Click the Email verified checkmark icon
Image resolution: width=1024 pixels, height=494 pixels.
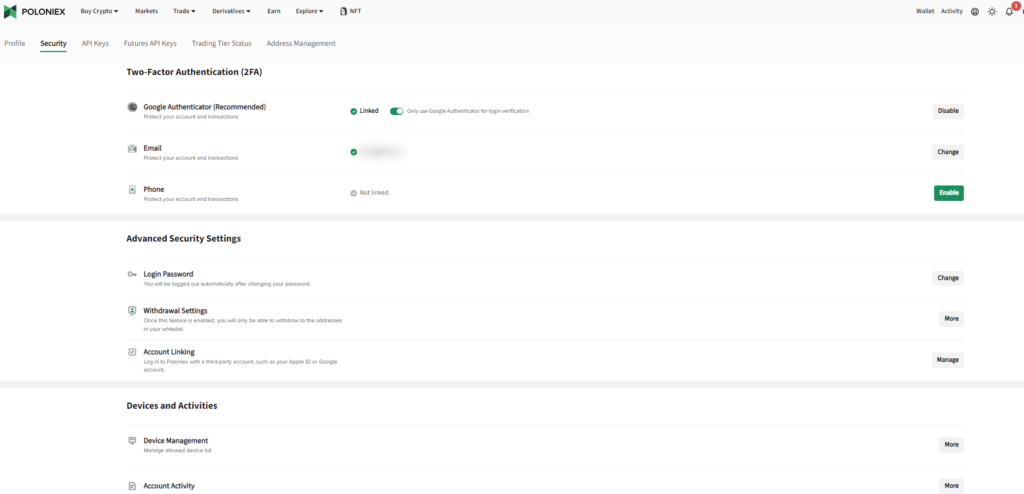353,152
